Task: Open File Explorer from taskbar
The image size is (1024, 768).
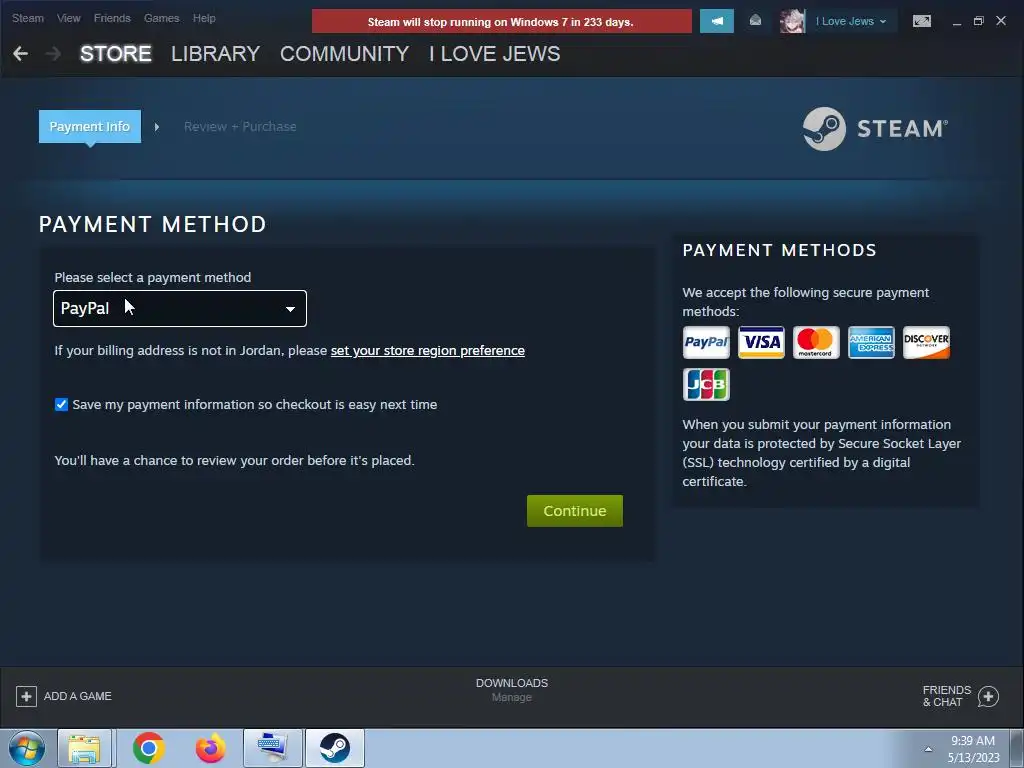Action: coord(85,748)
